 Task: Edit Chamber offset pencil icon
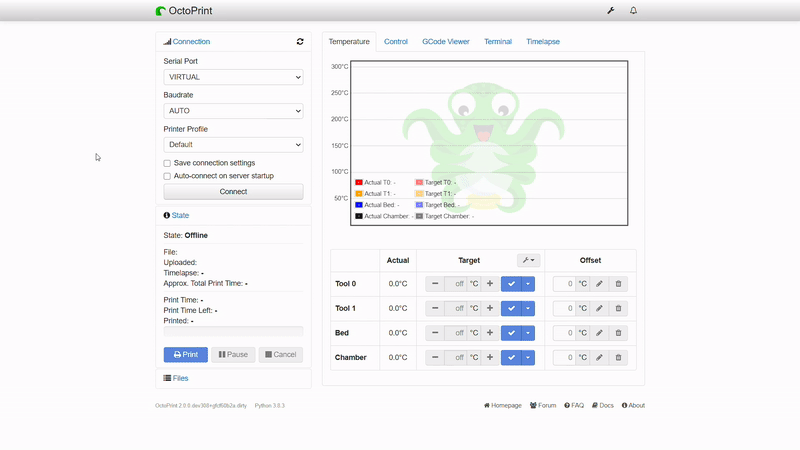599,357
